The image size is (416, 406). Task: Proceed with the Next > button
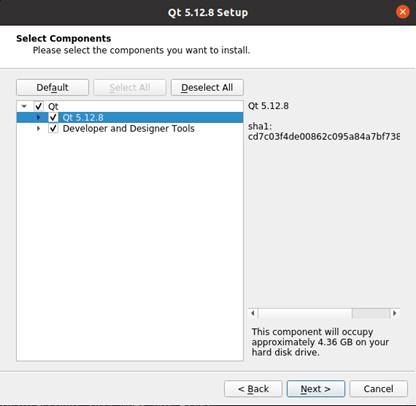coord(316,389)
